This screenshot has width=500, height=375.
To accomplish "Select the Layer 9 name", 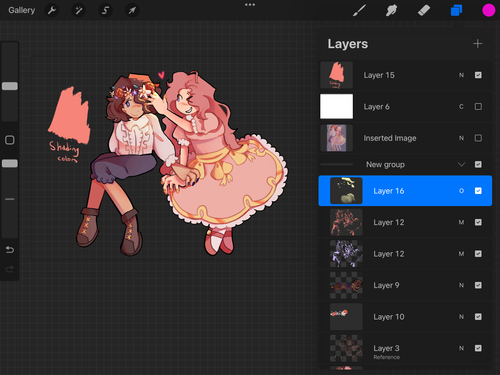I will [386, 285].
